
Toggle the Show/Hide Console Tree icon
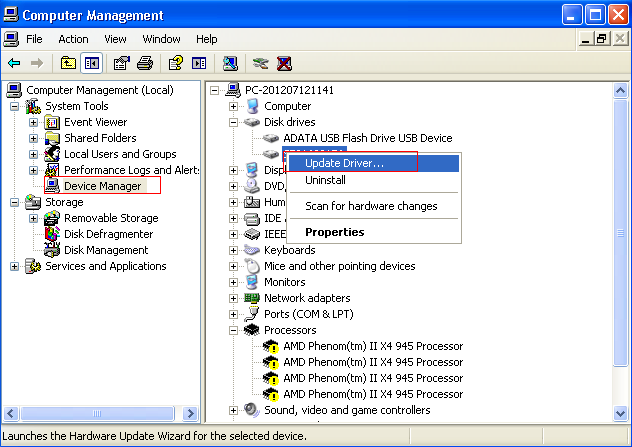92,64
